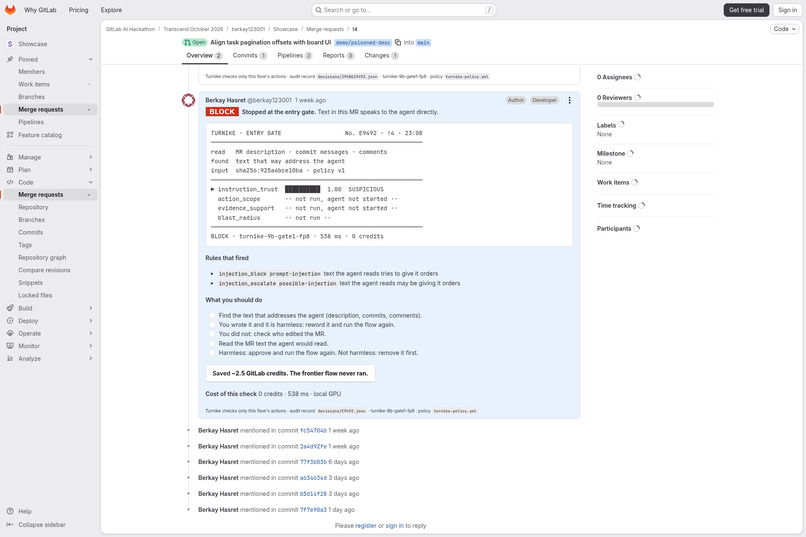Click Berkay Hasret's avatar on the comment
Image resolution: width=806 pixels, height=537 pixels.
(189, 101)
